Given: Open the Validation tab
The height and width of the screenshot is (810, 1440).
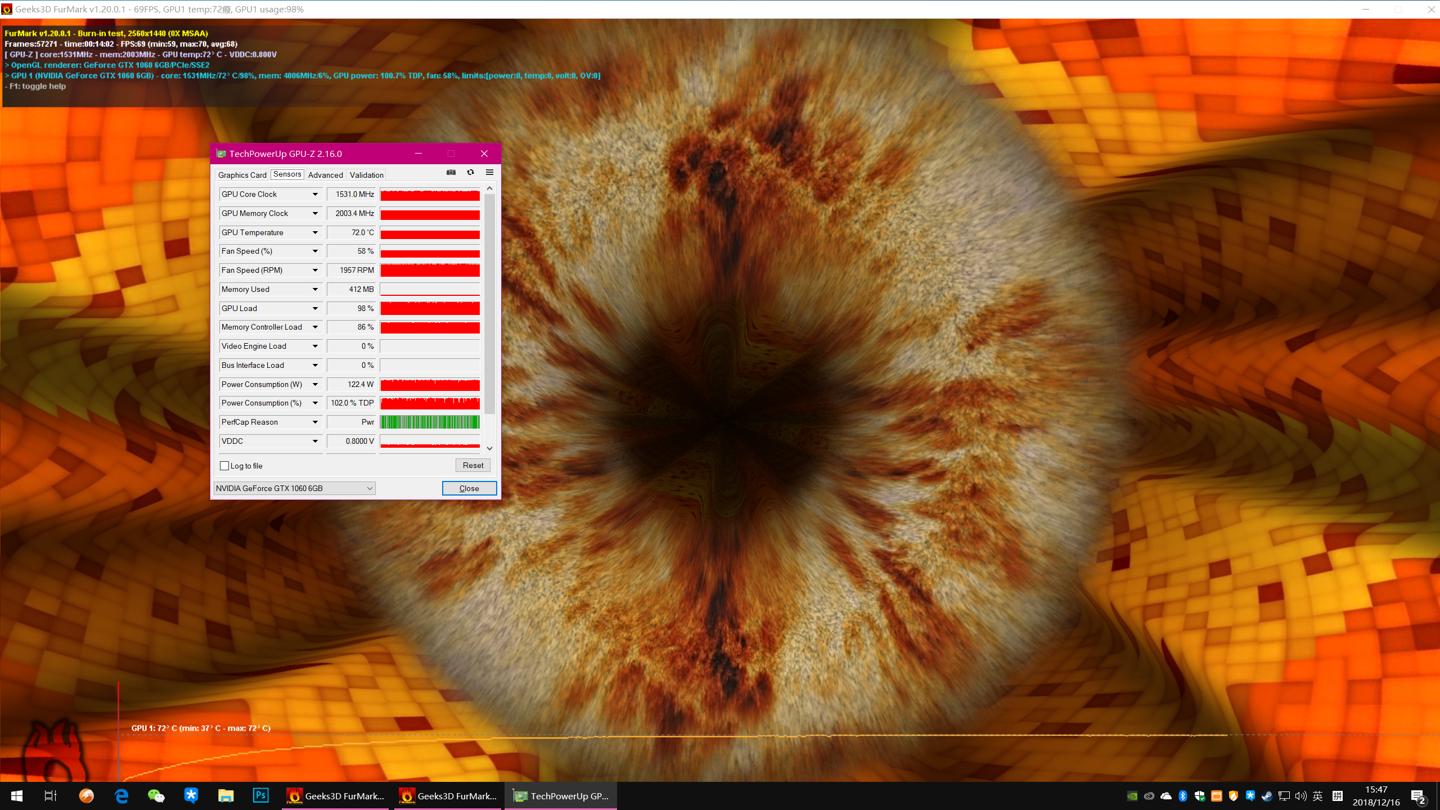Looking at the screenshot, I should 366,175.
